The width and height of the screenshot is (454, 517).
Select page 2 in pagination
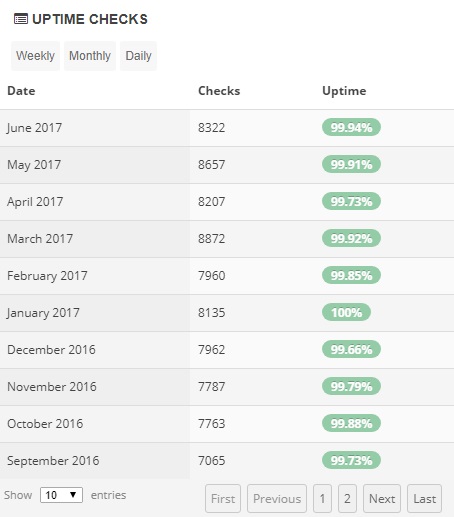[347, 499]
